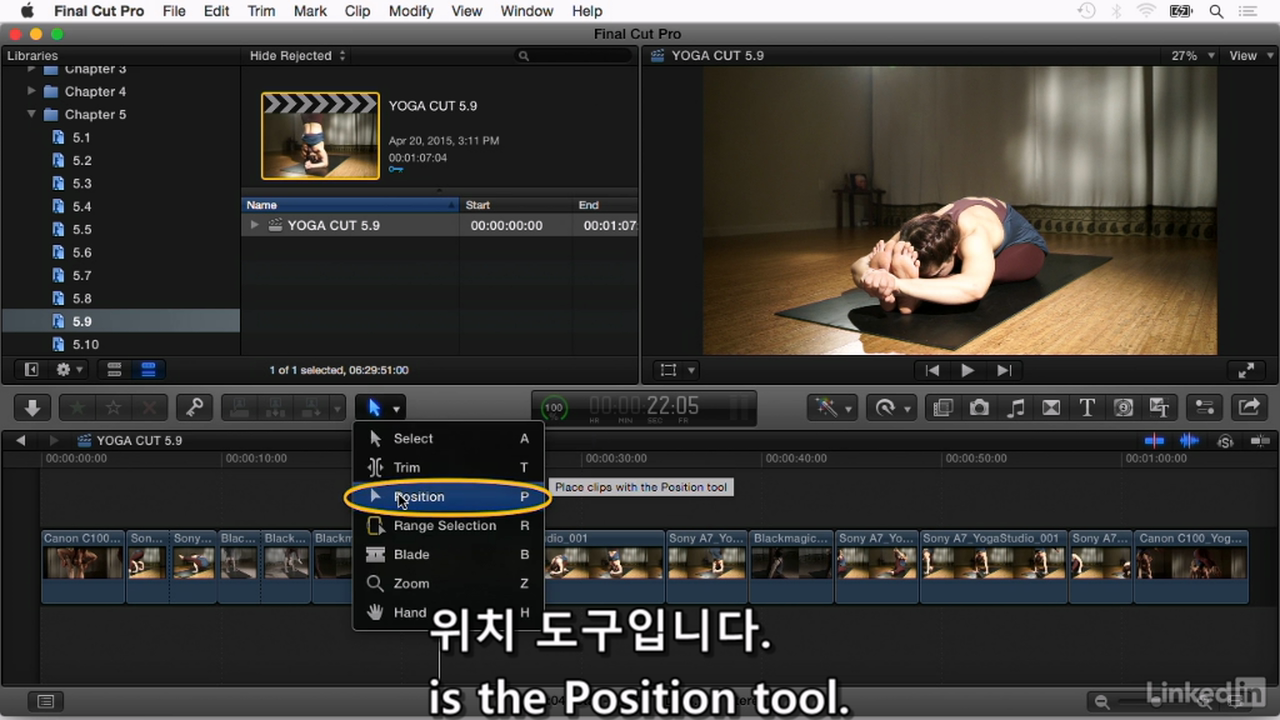Click the Wi-Fi status icon

pyautogui.click(x=1146, y=11)
